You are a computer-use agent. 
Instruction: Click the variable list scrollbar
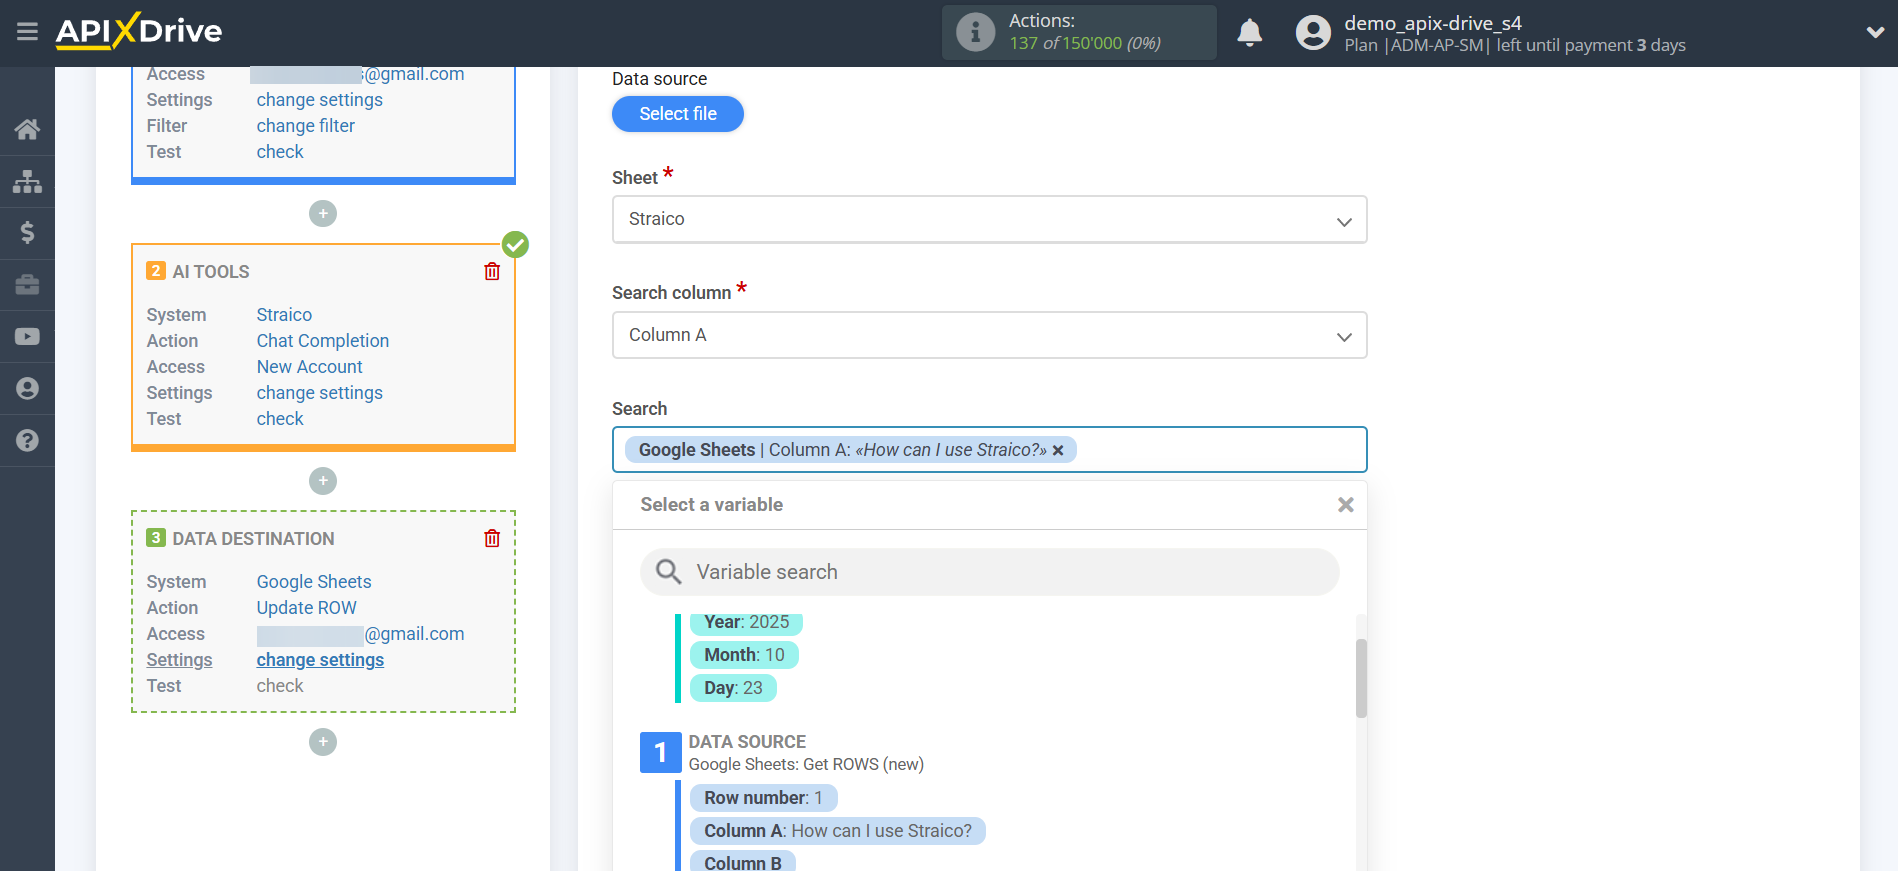(x=1361, y=678)
